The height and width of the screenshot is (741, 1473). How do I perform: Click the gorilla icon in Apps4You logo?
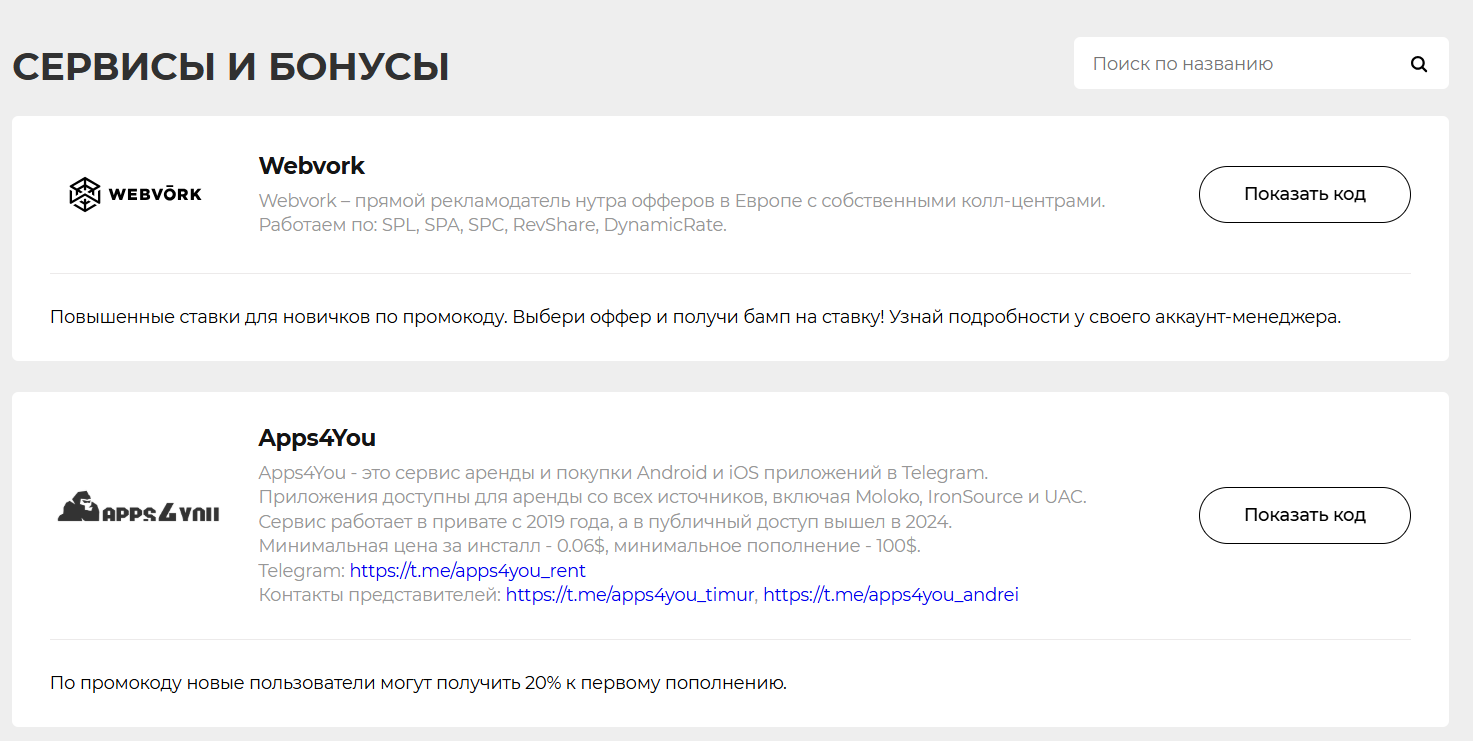pos(79,507)
